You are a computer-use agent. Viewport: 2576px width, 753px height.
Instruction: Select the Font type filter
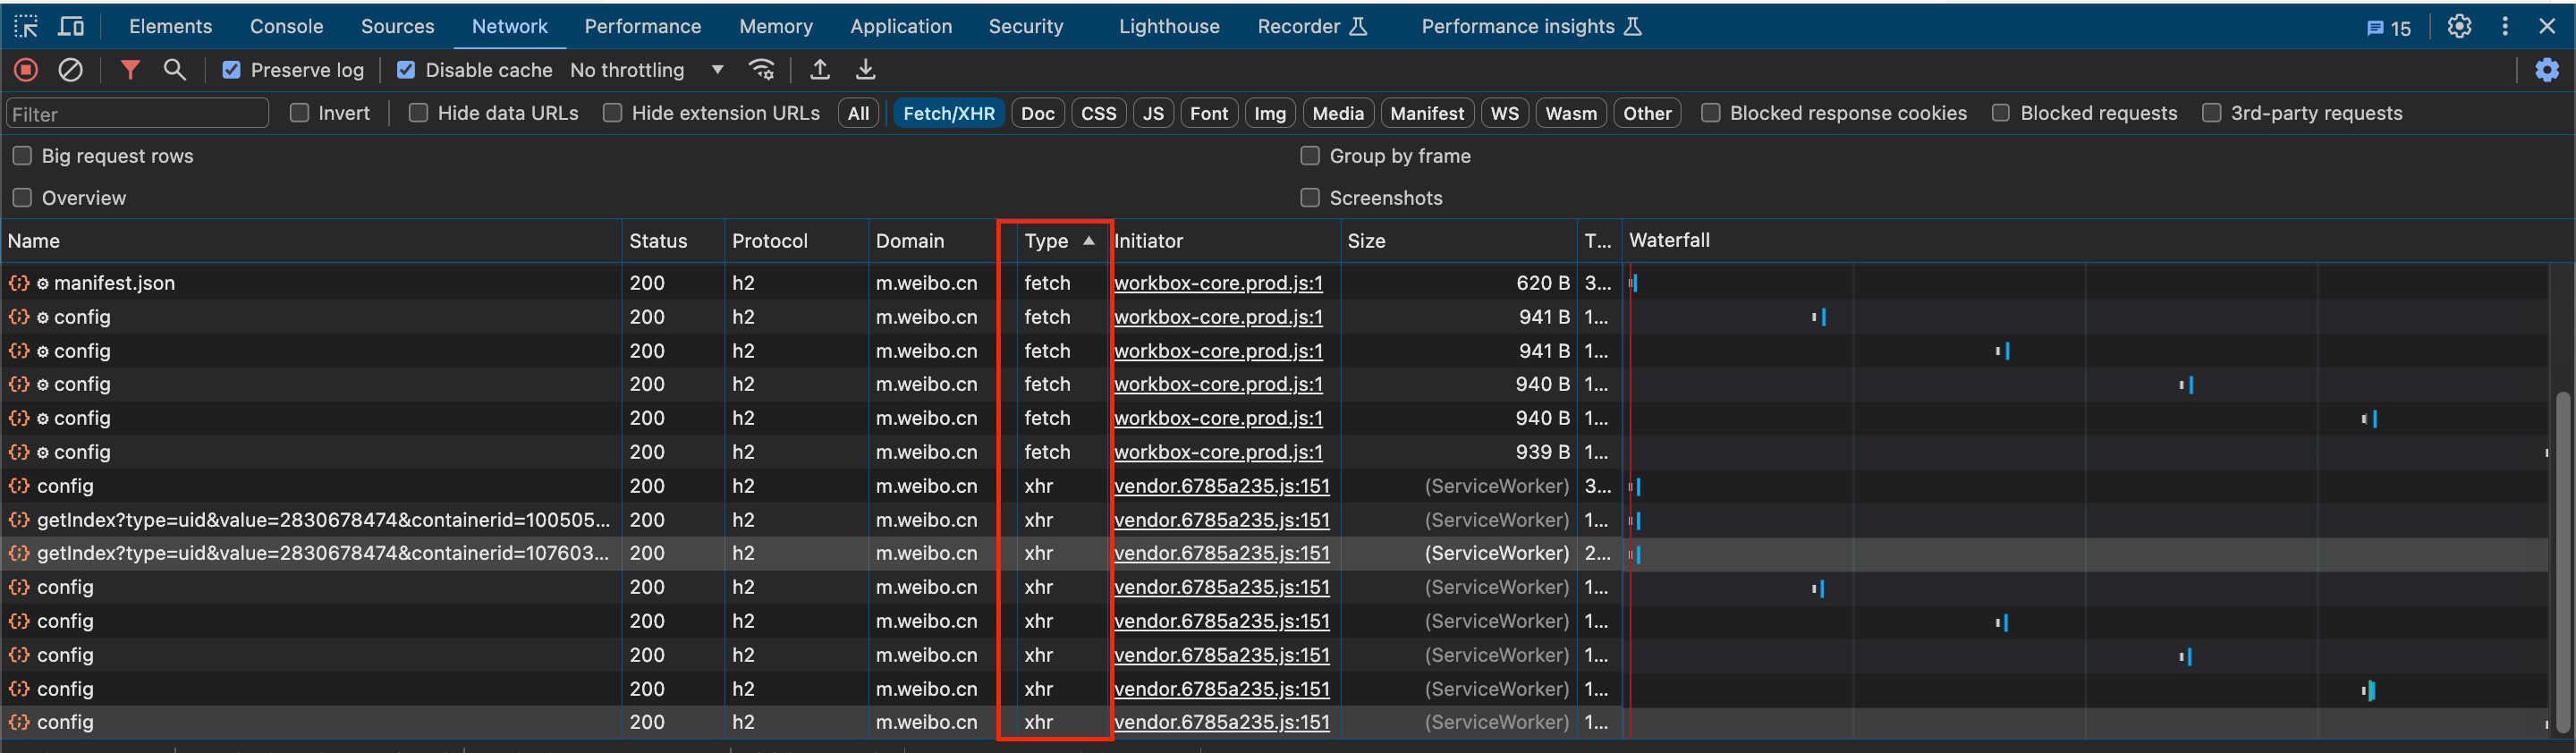(x=1209, y=113)
